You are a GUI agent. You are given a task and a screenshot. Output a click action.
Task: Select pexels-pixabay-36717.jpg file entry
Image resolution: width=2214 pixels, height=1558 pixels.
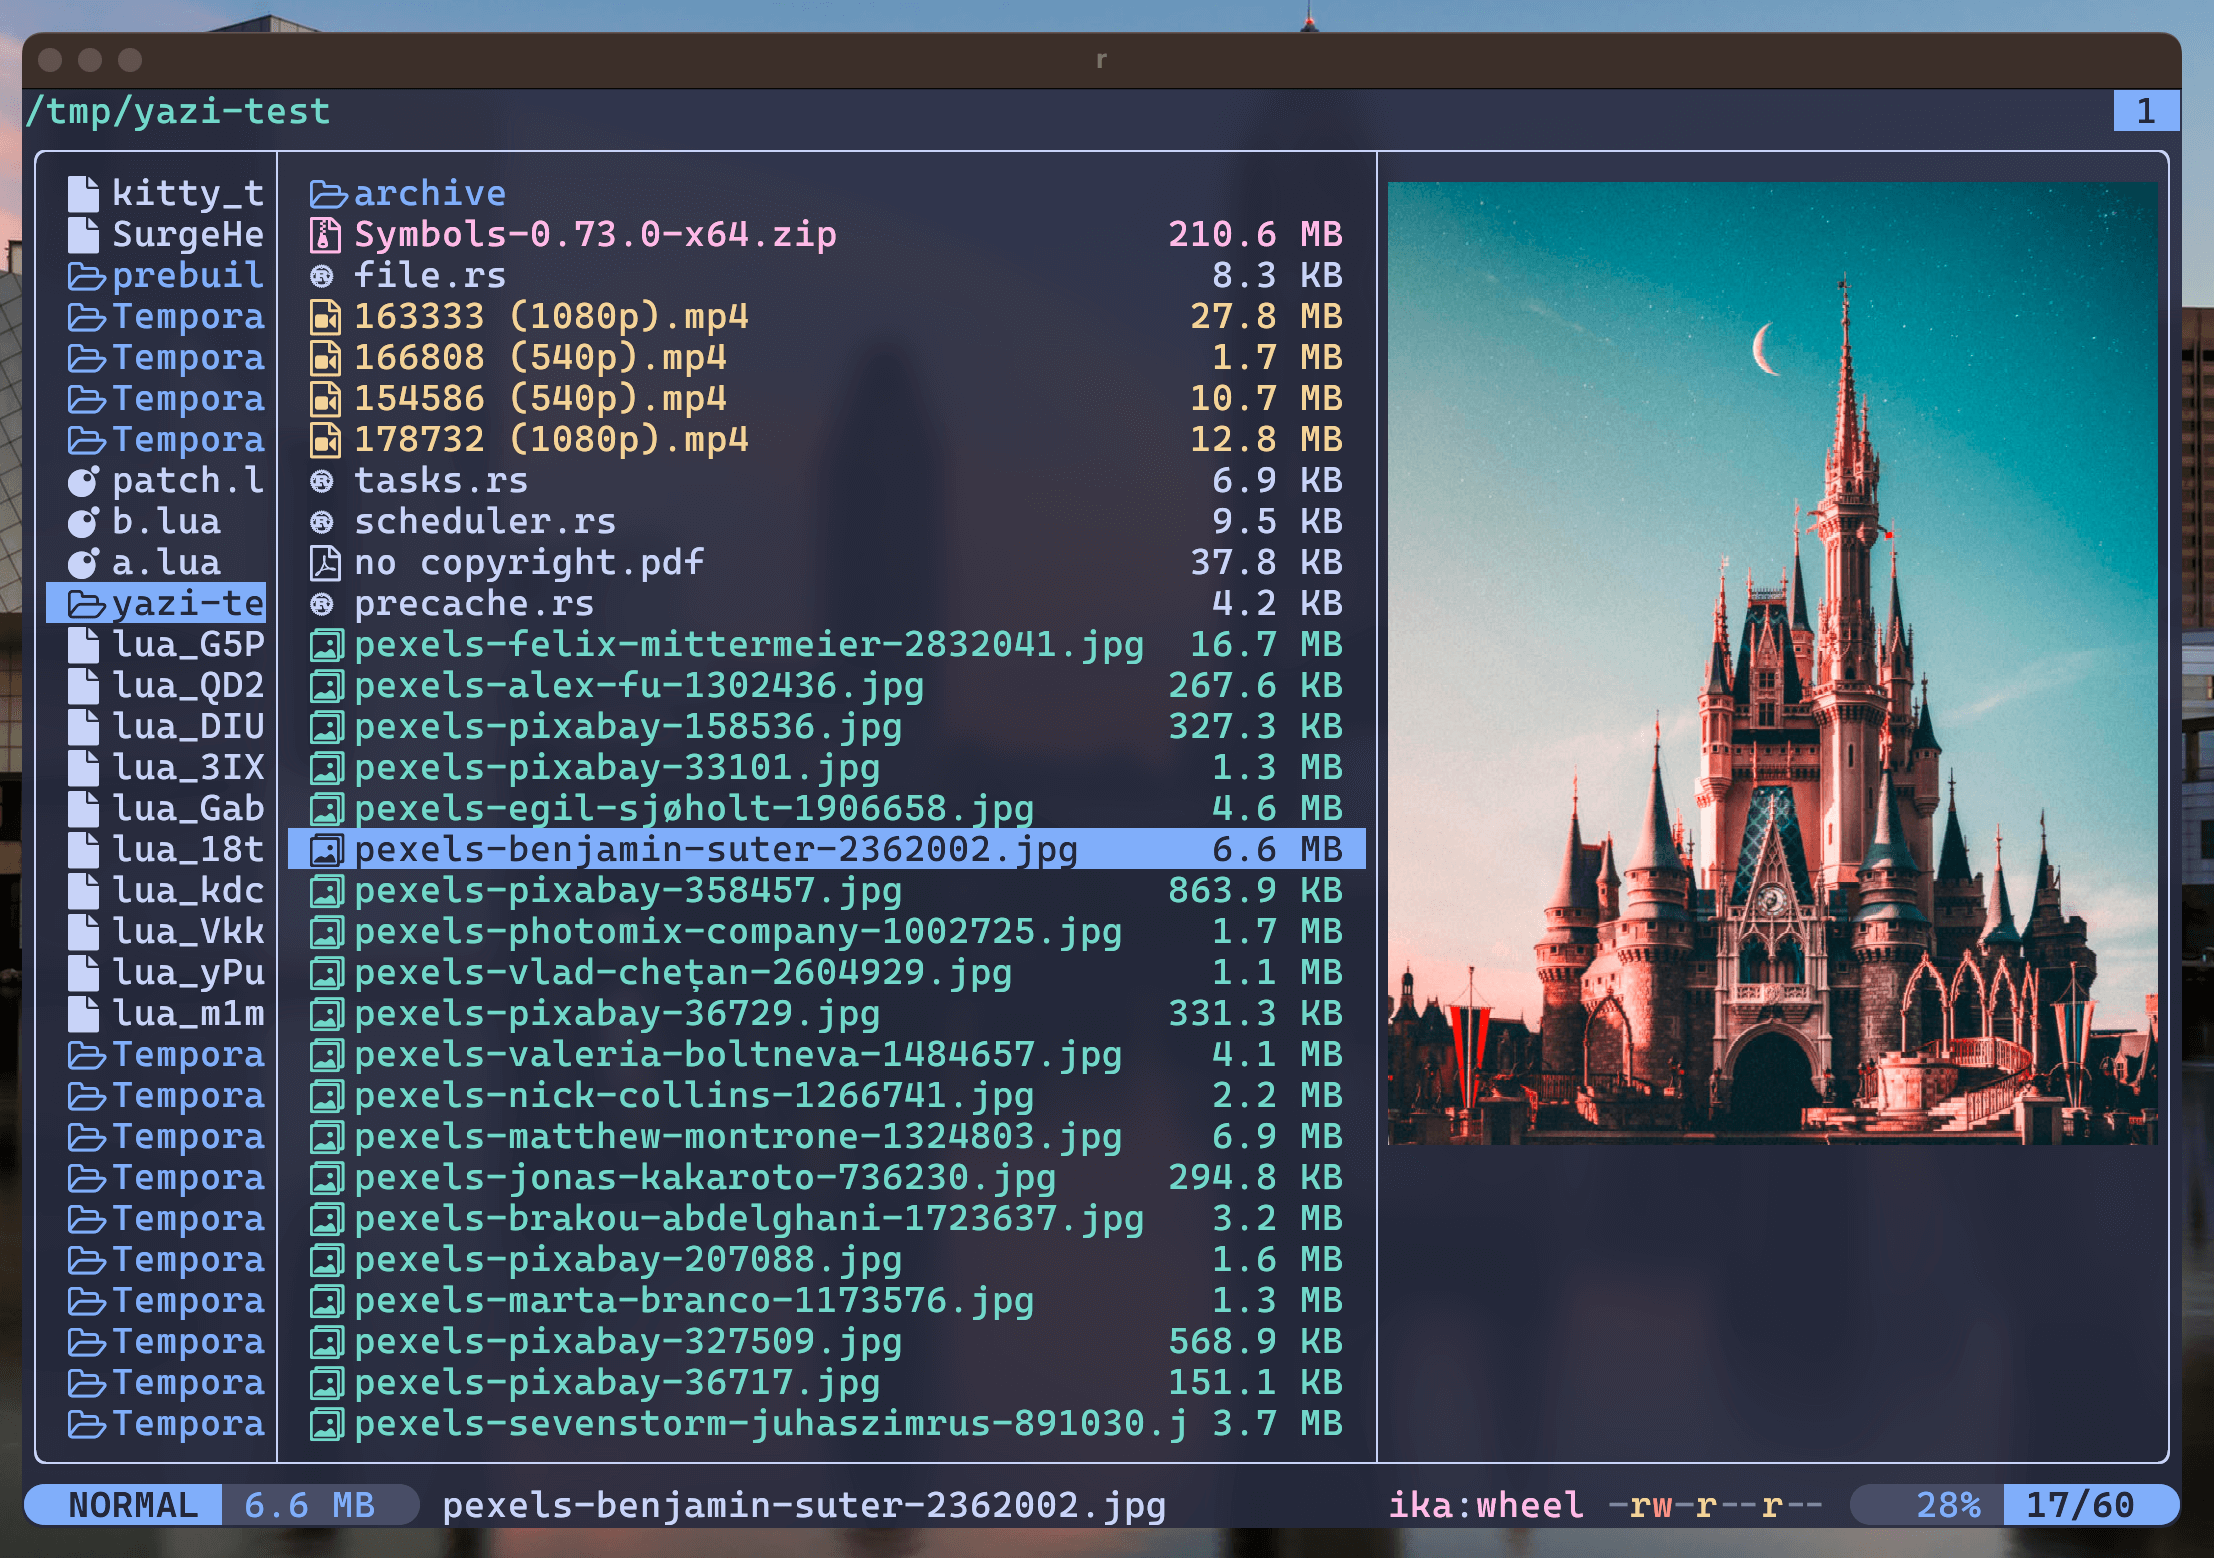(x=616, y=1383)
